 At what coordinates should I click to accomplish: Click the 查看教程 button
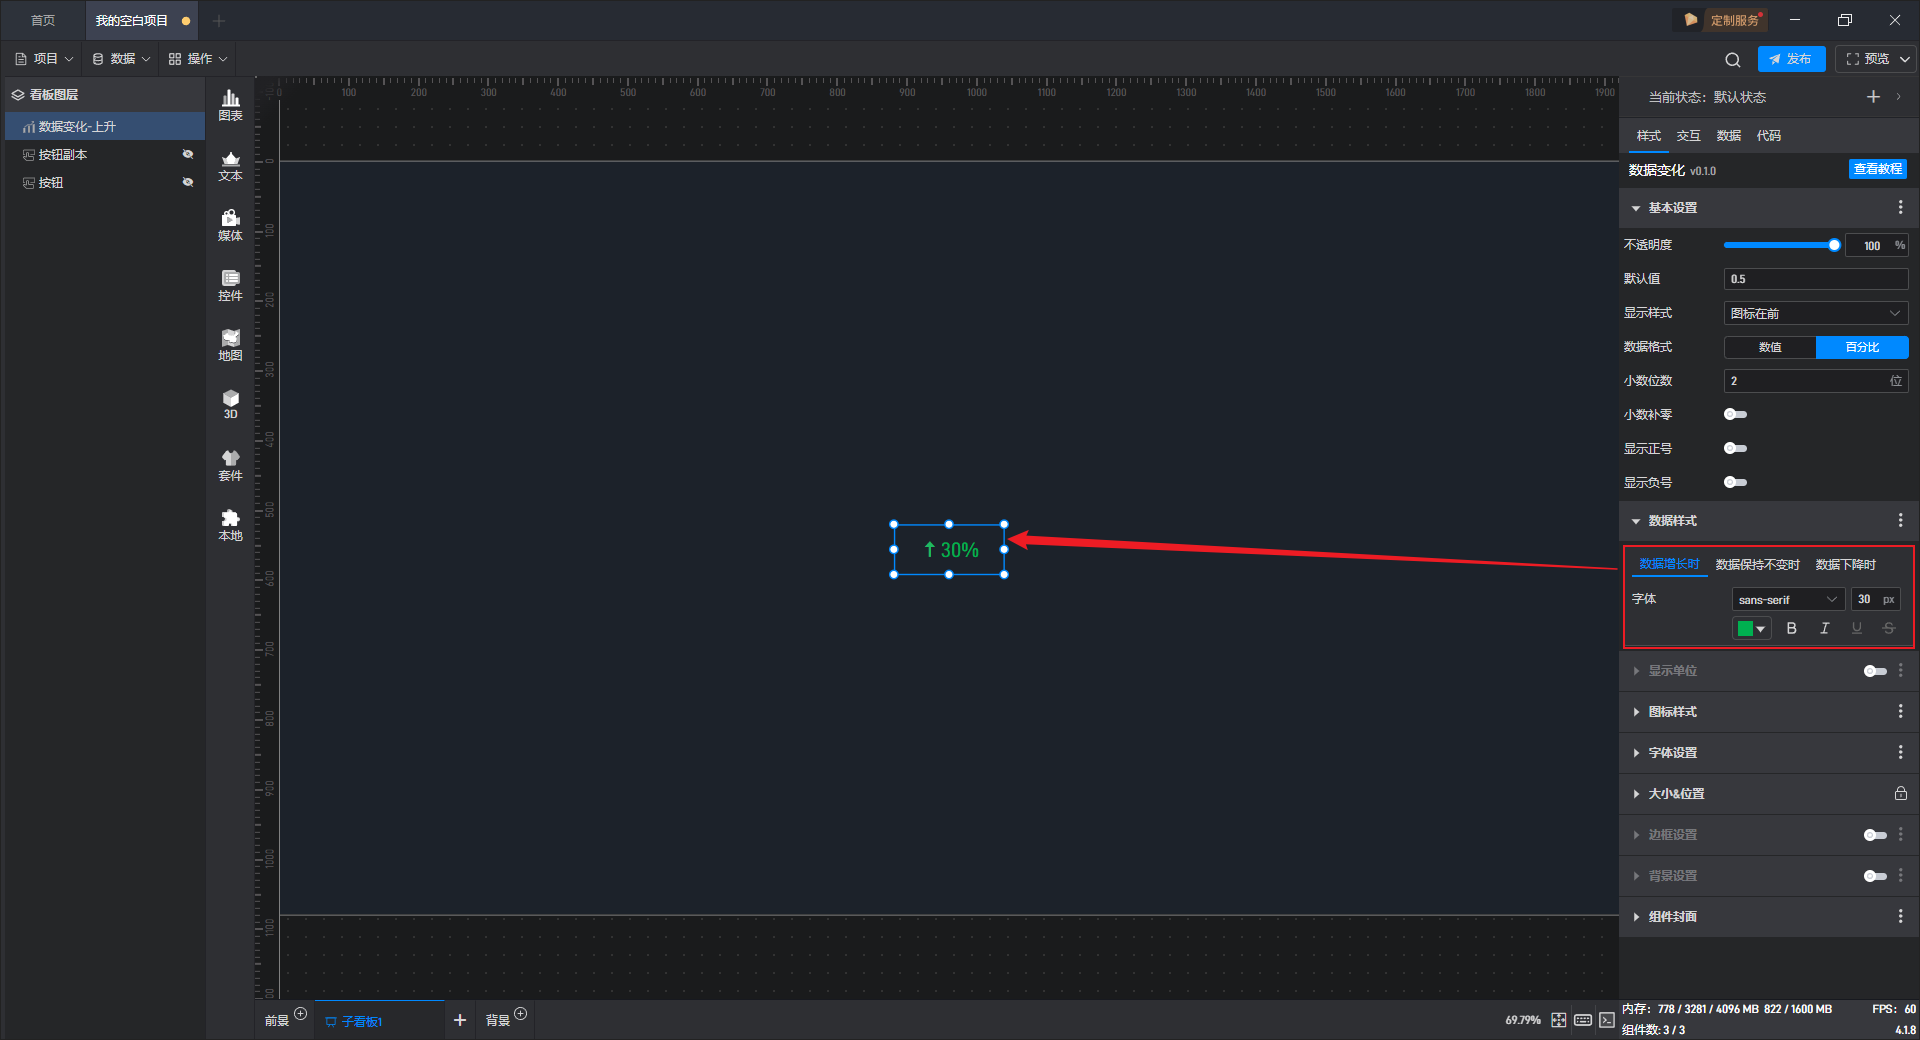tap(1877, 169)
